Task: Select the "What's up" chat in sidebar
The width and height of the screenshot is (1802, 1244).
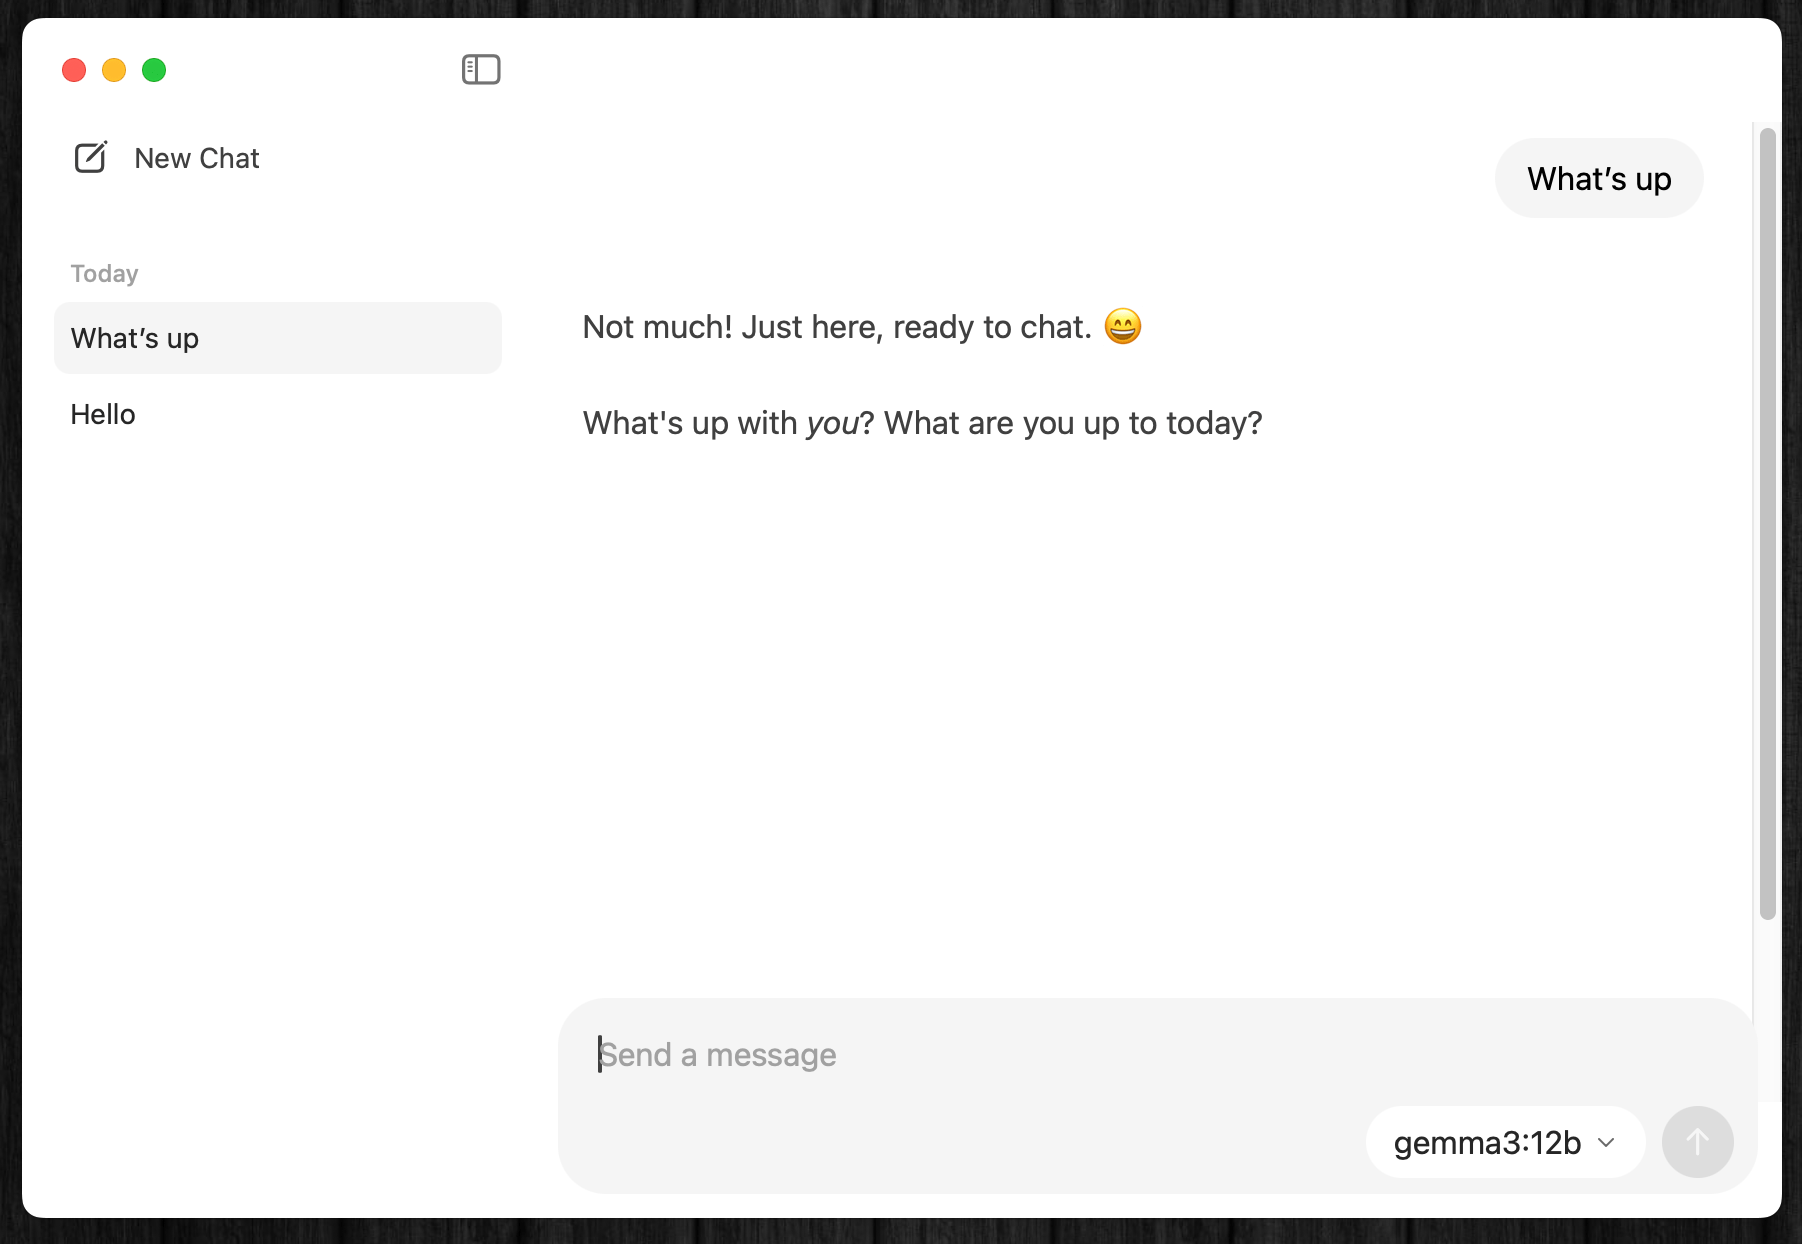Action: [277, 338]
